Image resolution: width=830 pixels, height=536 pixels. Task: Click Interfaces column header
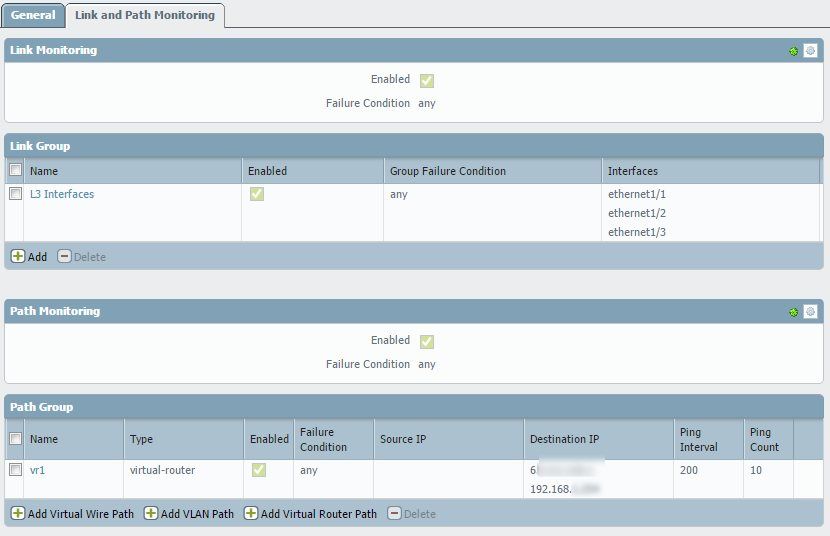point(711,171)
